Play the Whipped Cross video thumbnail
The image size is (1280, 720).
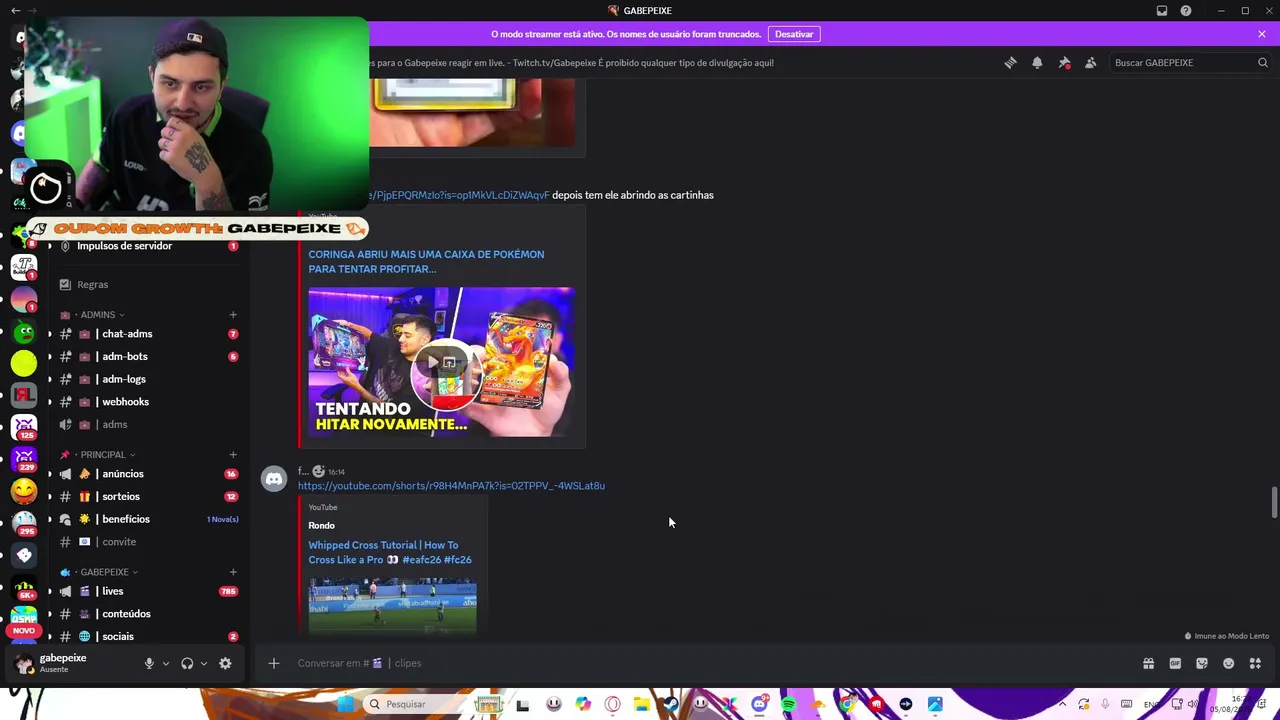point(392,605)
